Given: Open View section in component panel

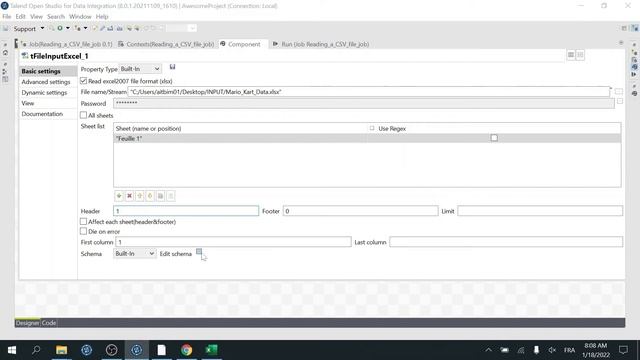Looking at the screenshot, I should click(x=48, y=103).
